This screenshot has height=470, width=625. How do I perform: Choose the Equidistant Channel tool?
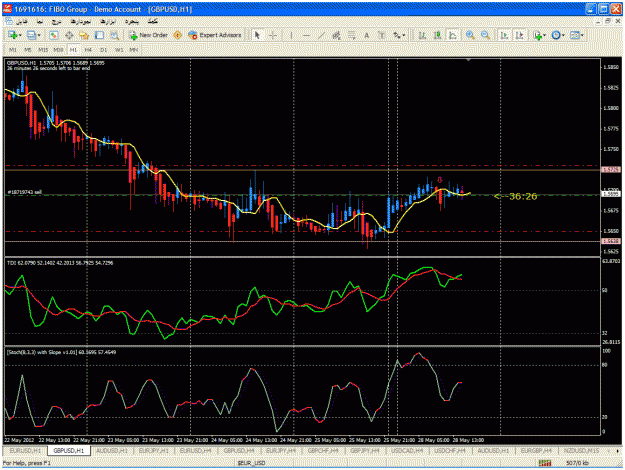point(336,35)
